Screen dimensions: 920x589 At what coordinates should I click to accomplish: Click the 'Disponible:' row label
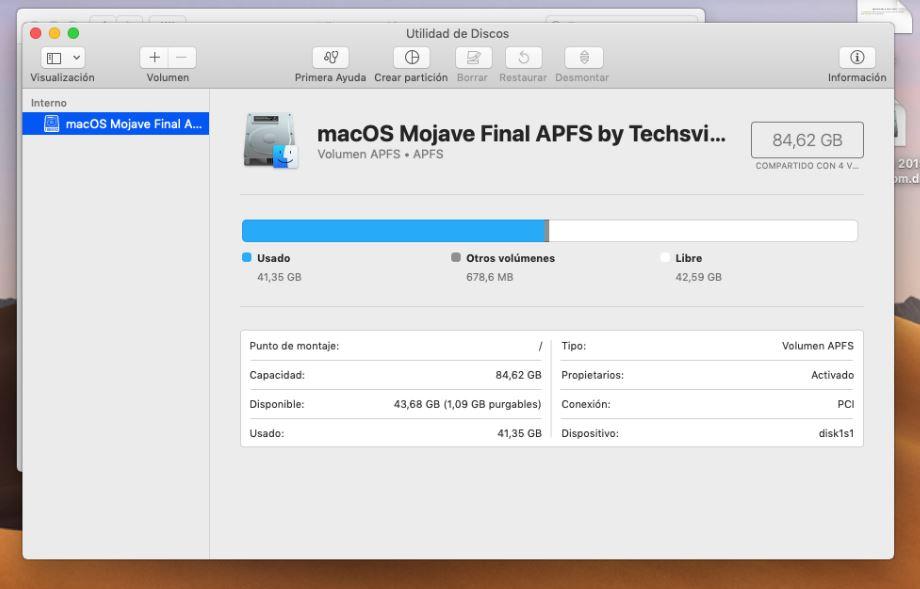point(277,404)
